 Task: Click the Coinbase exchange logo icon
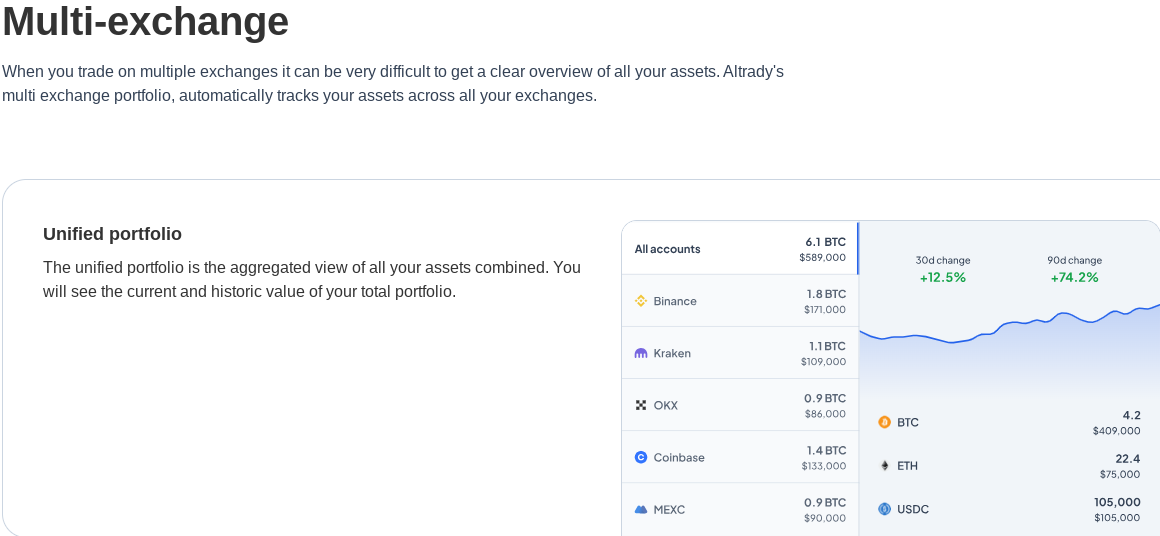(641, 458)
